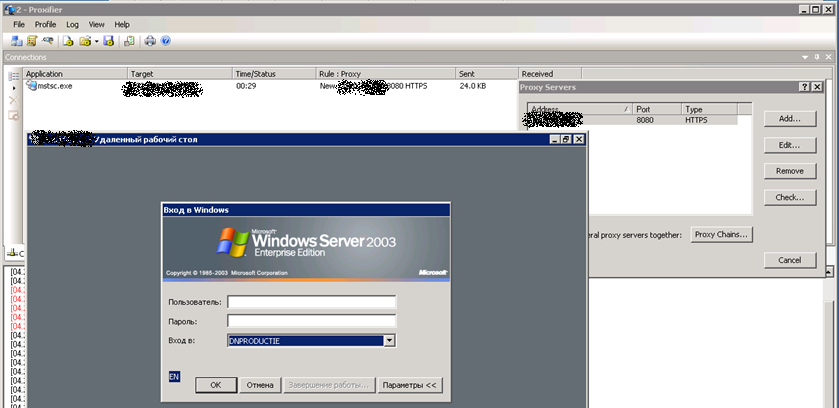Click the clipboard checklist toolbar icon

click(x=129, y=41)
